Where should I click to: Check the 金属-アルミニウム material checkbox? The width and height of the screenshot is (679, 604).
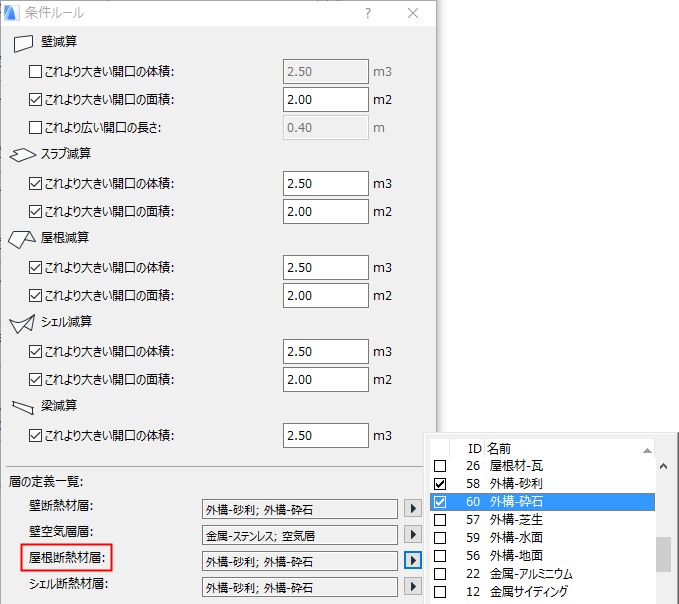440,574
